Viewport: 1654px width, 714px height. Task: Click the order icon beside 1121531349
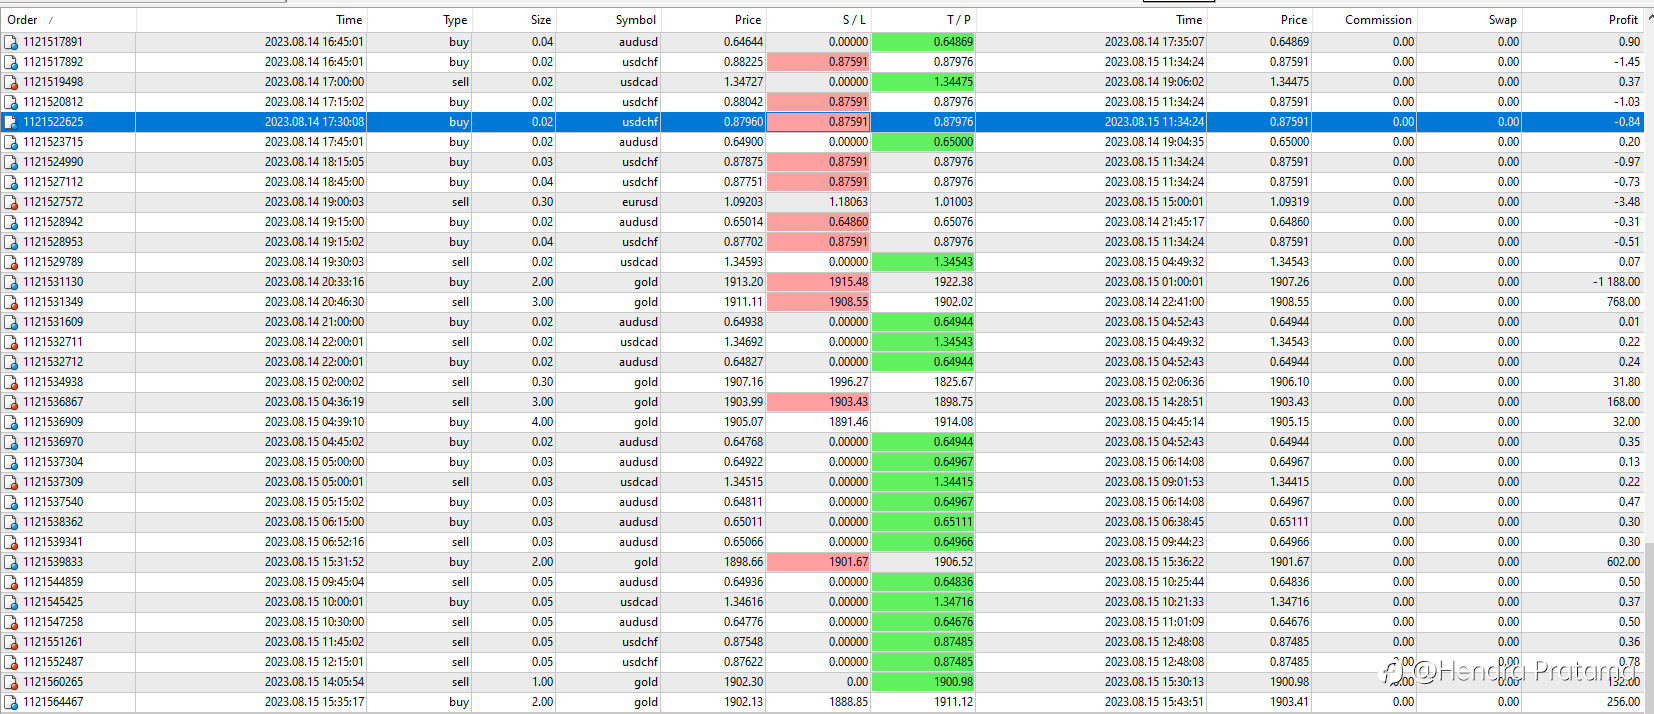[11, 302]
